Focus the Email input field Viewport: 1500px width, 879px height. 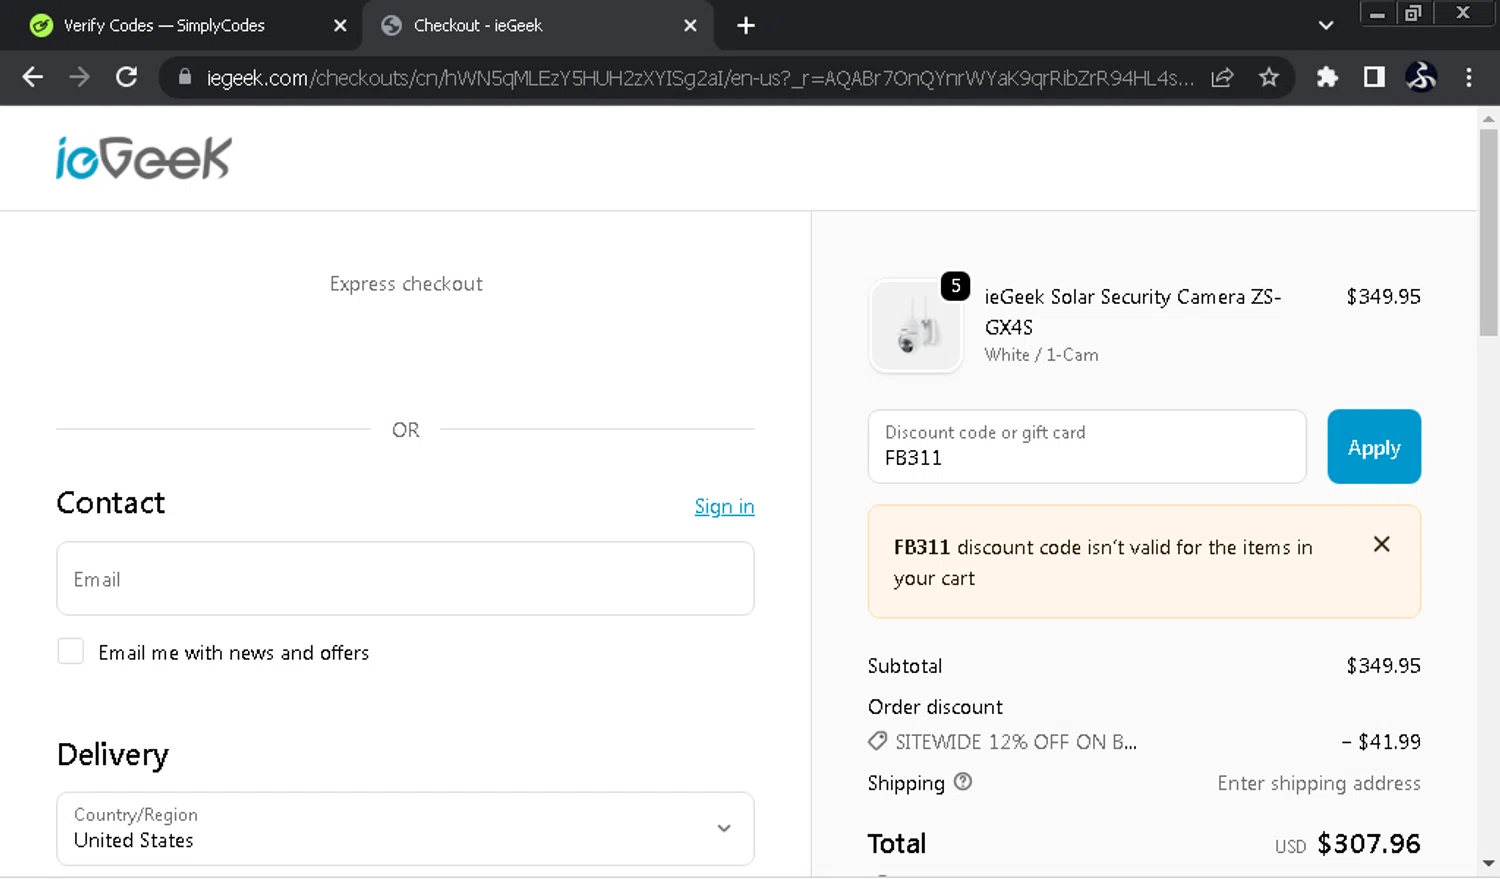(405, 579)
